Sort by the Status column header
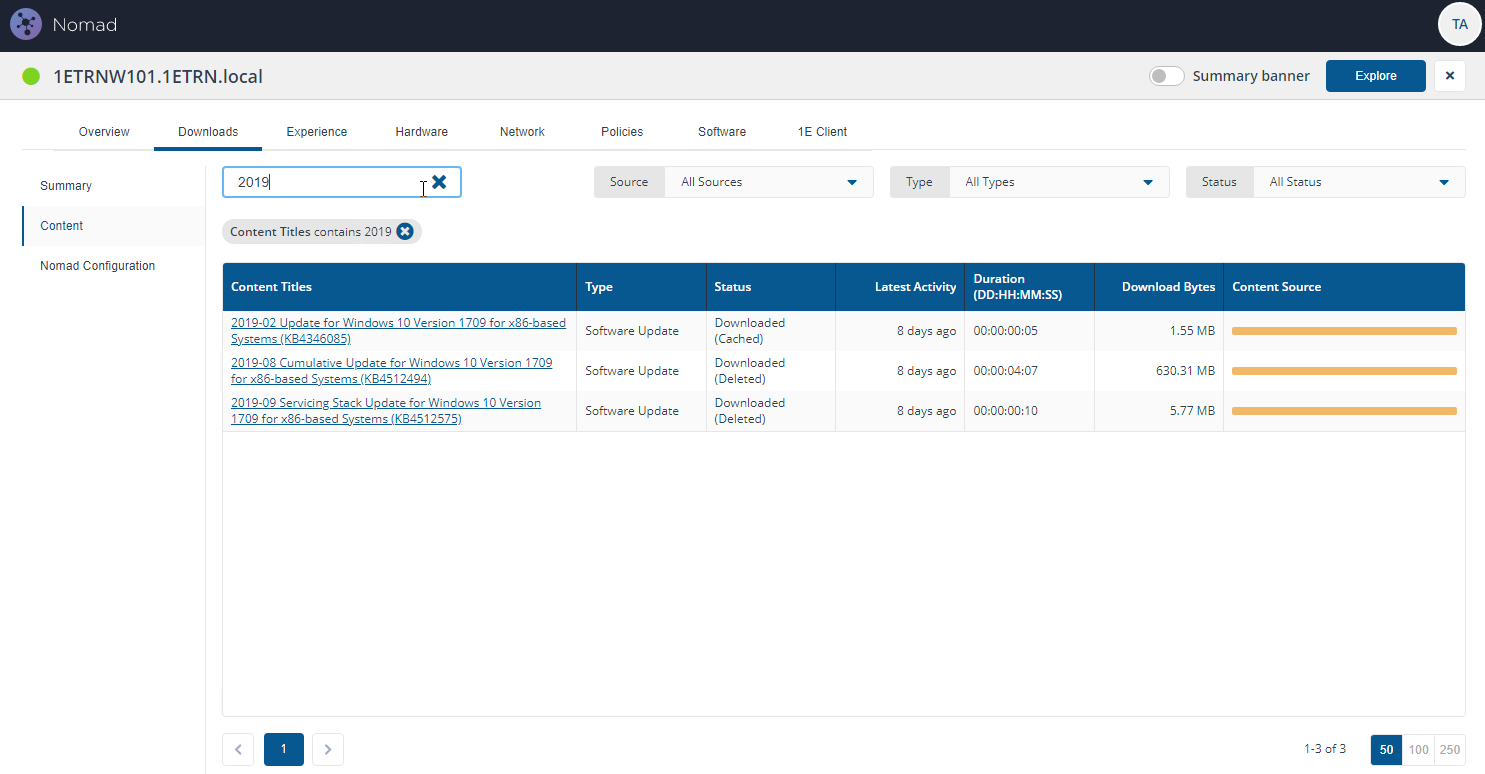This screenshot has width=1485, height=774. click(x=770, y=287)
